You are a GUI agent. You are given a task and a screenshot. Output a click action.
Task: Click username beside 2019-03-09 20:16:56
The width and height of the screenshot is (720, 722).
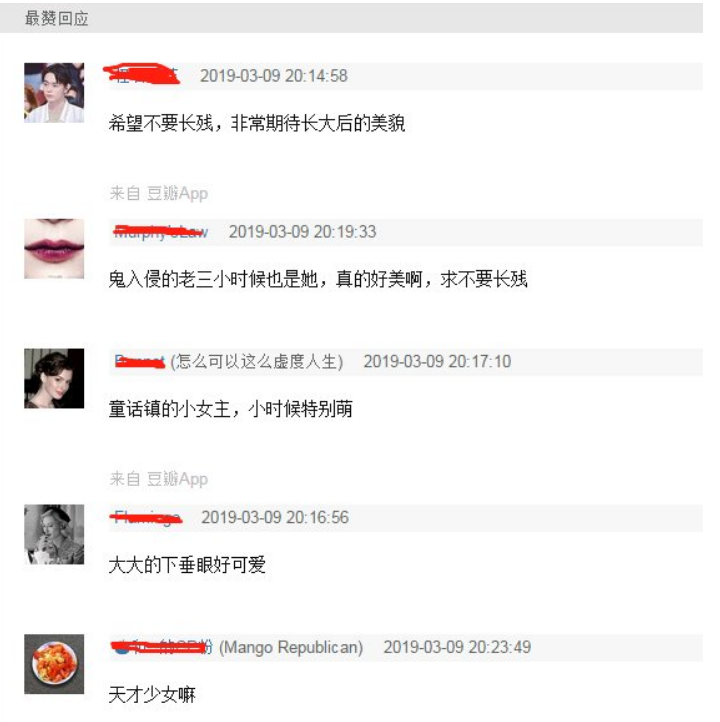(147, 518)
